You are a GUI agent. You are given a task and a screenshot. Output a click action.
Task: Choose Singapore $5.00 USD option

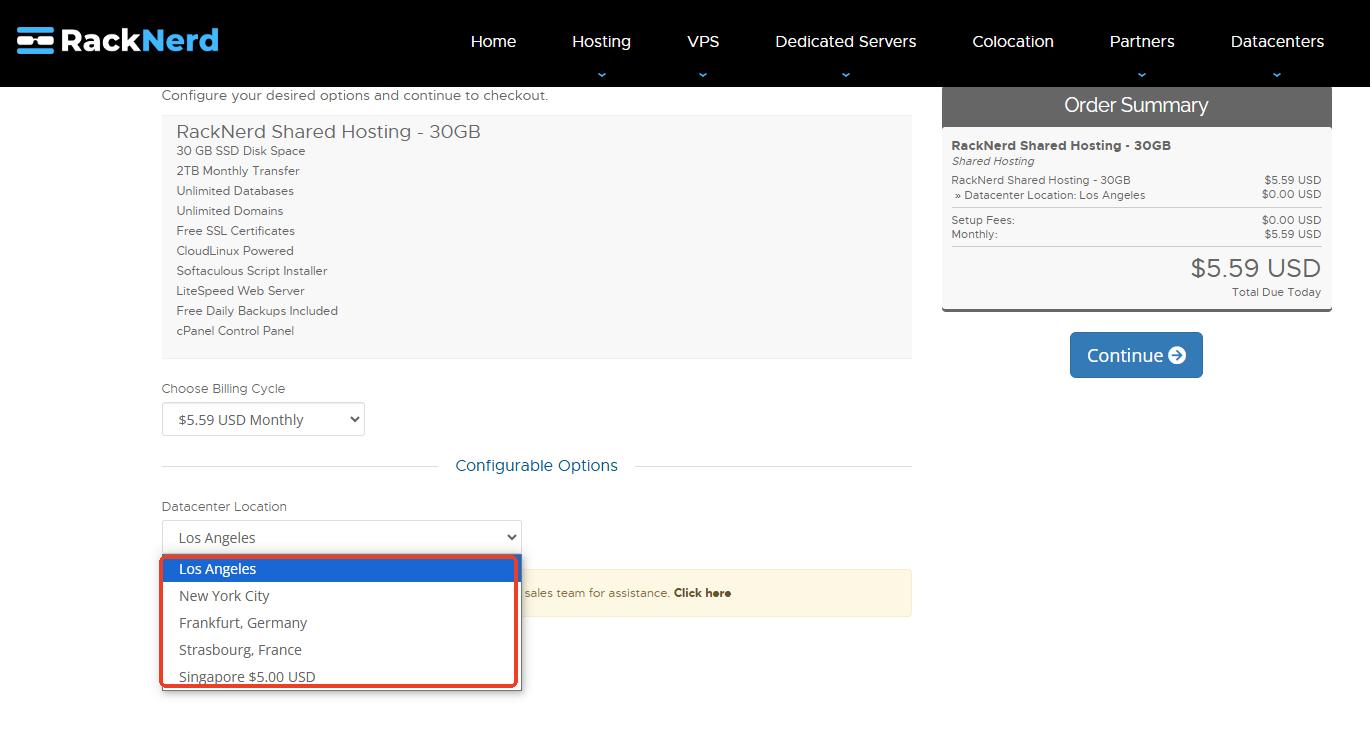click(x=247, y=676)
